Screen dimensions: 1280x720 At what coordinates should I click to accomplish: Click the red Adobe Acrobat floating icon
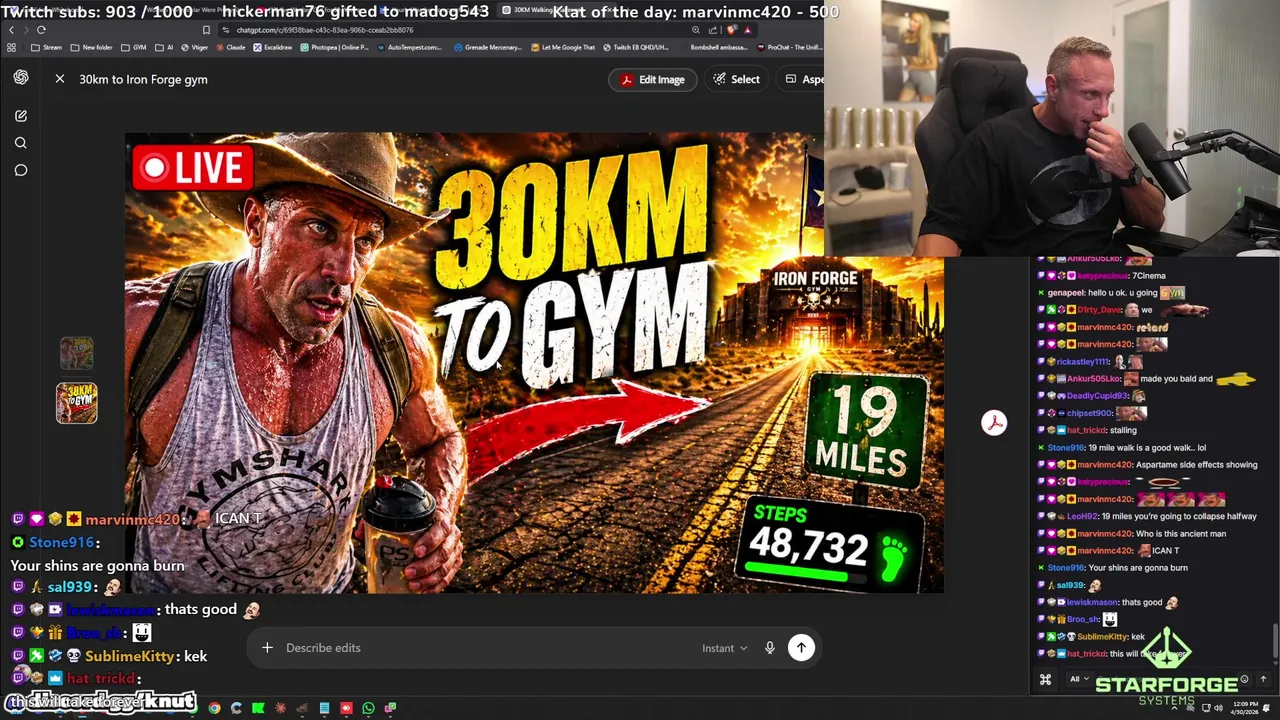994,423
